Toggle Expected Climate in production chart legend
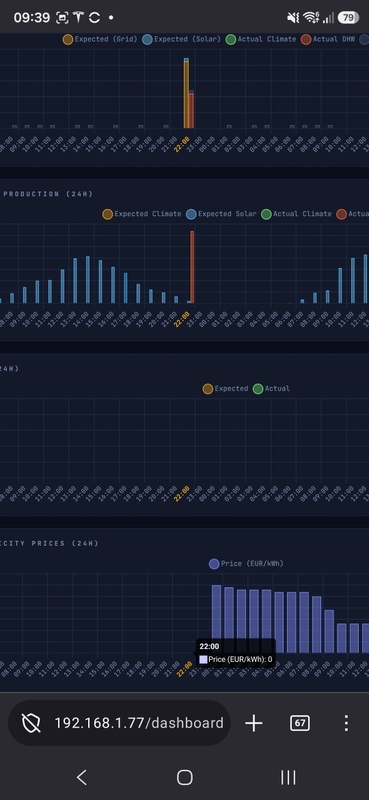Screen dimensions: 369x800 pos(141,214)
